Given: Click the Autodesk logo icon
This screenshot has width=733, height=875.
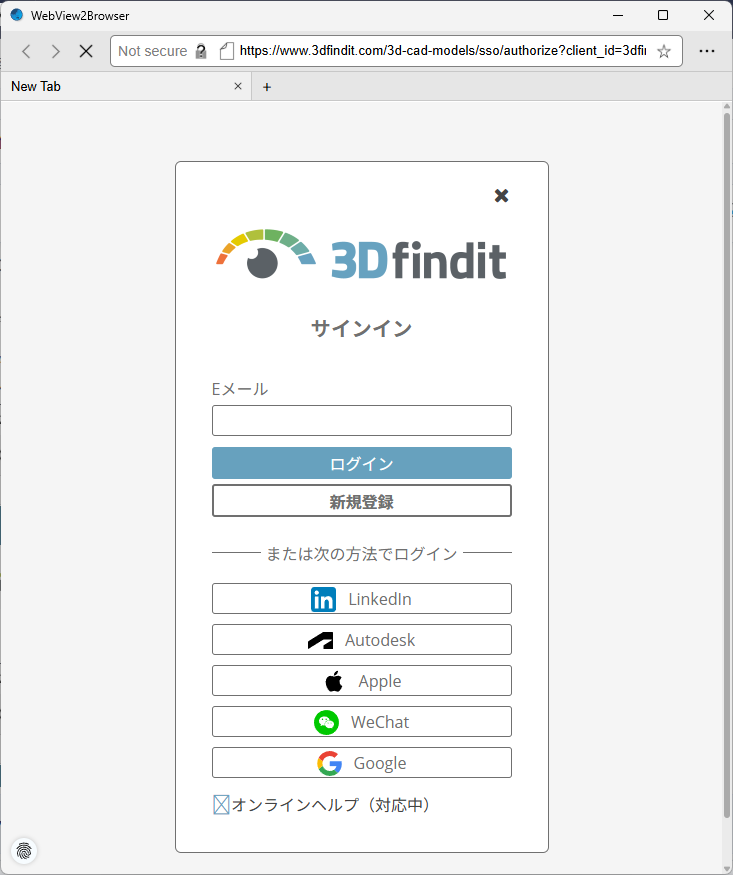Looking at the screenshot, I should click(321, 640).
